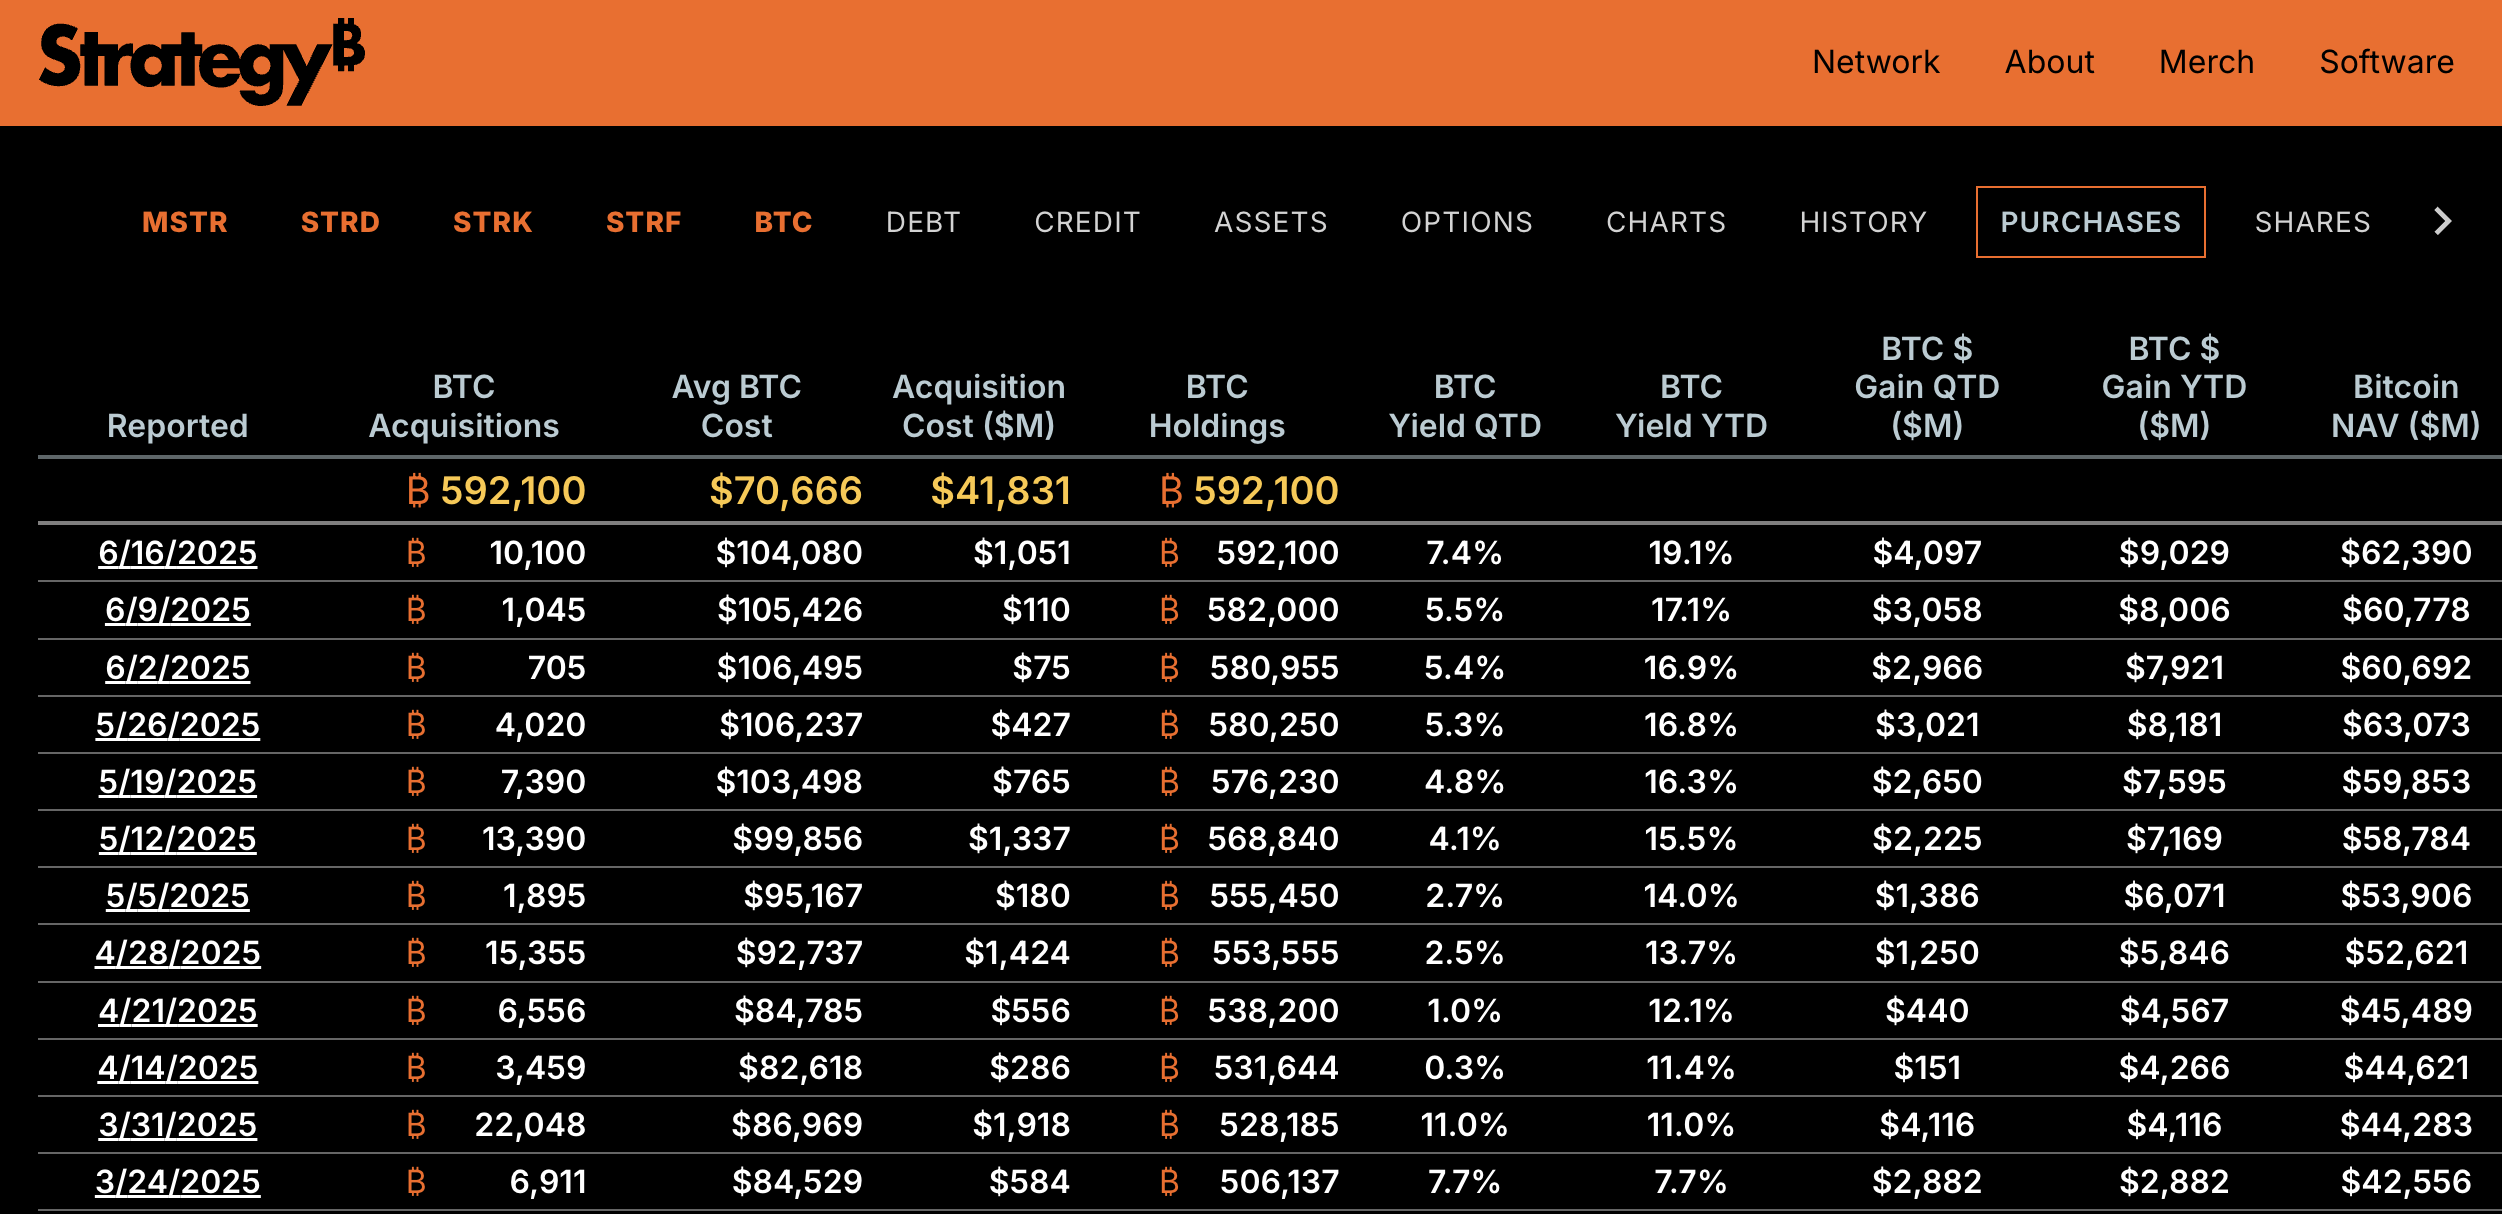Open the 4/28/2025 reported link
2502x1214 pixels.
(177, 953)
